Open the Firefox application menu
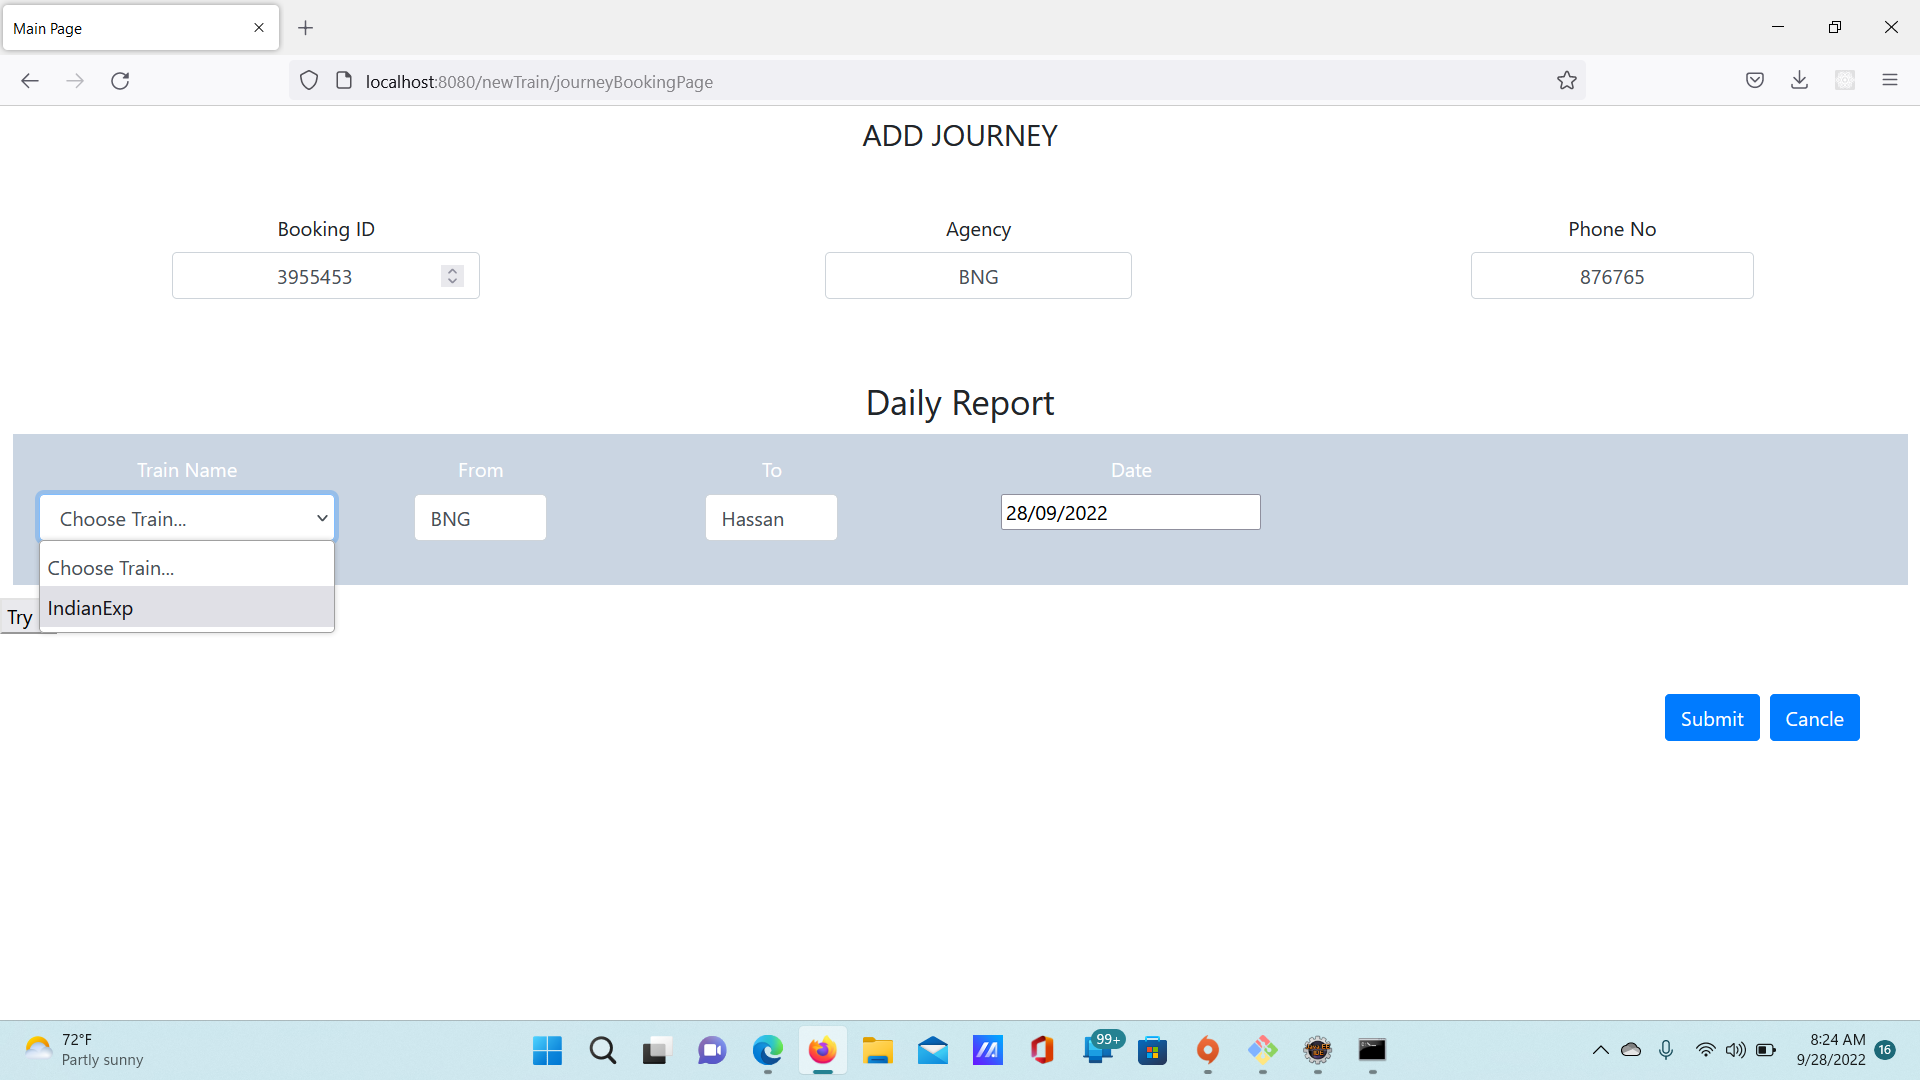This screenshot has width=1920, height=1080. [x=1890, y=80]
